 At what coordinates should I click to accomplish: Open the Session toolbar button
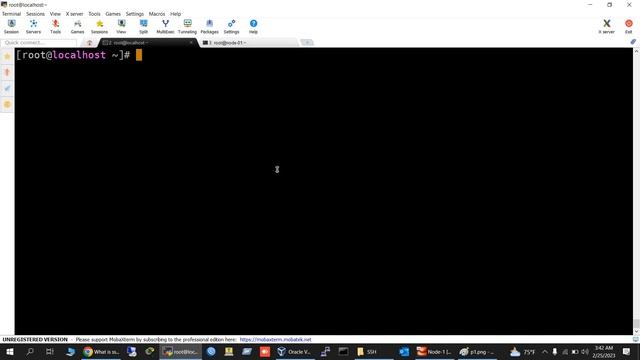click(x=11, y=27)
